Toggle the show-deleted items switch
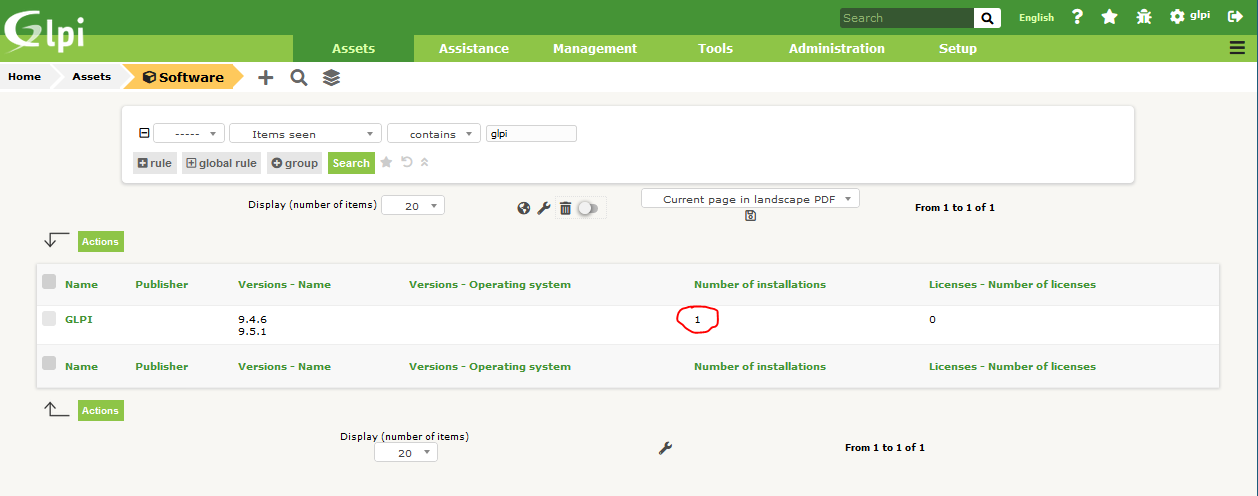 pyautogui.click(x=588, y=208)
